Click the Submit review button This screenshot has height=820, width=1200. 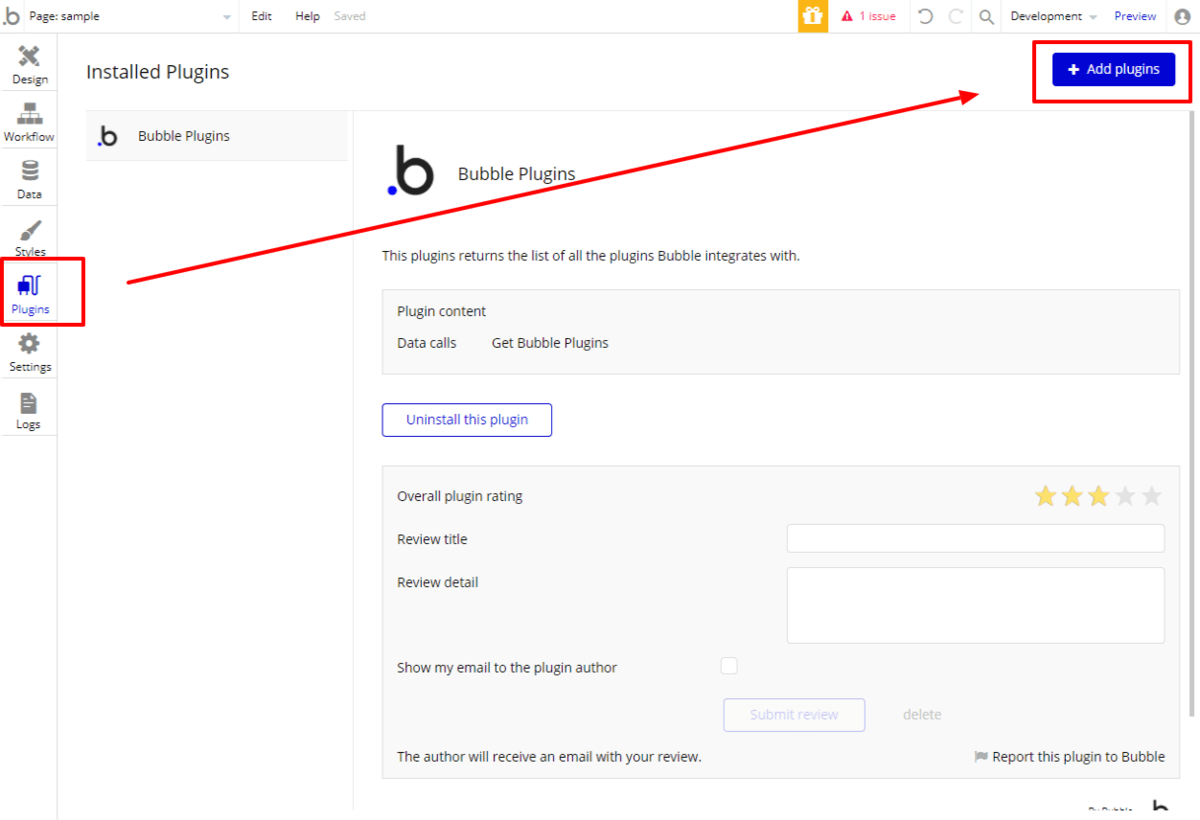[x=794, y=715]
